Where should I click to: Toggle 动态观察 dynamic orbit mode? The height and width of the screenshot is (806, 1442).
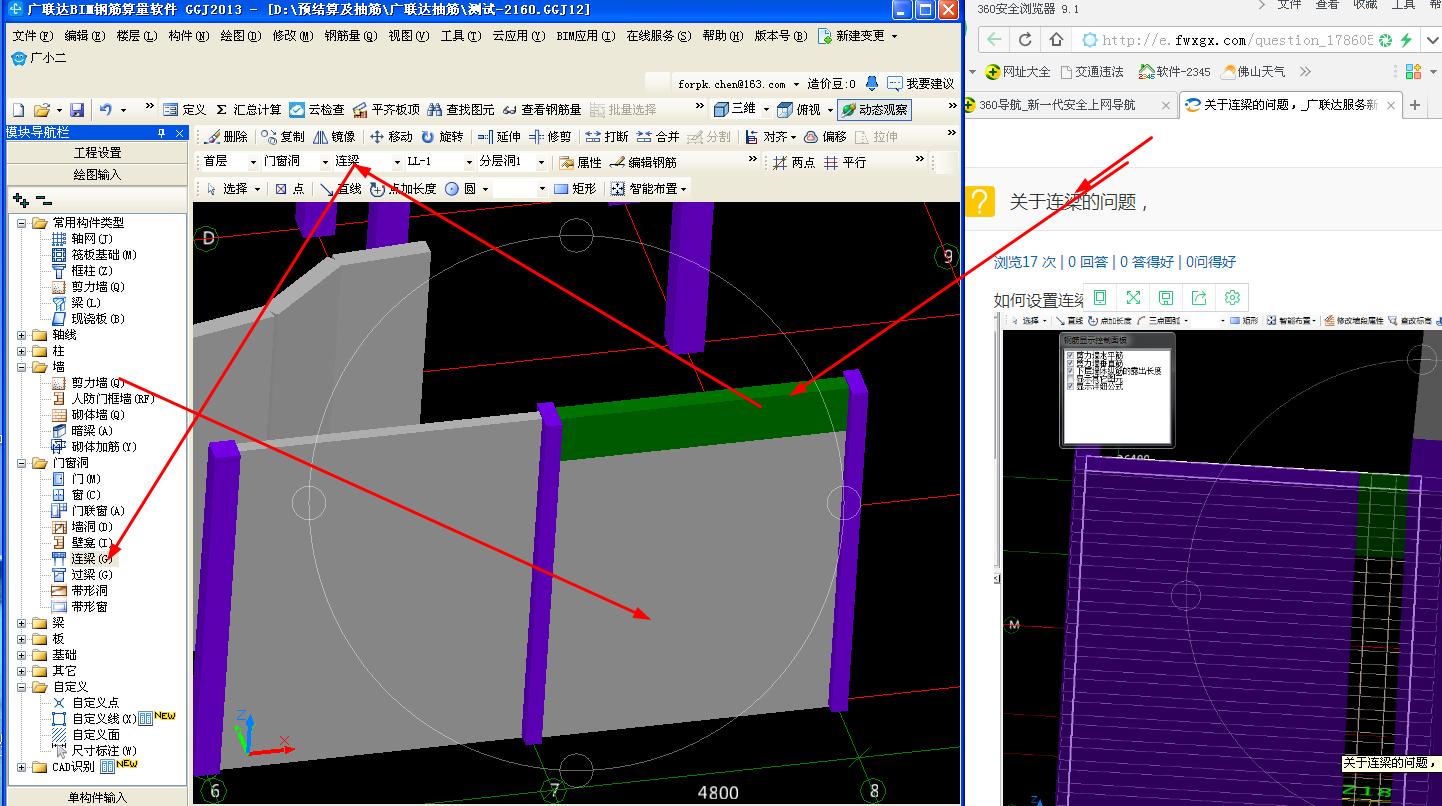tap(874, 110)
